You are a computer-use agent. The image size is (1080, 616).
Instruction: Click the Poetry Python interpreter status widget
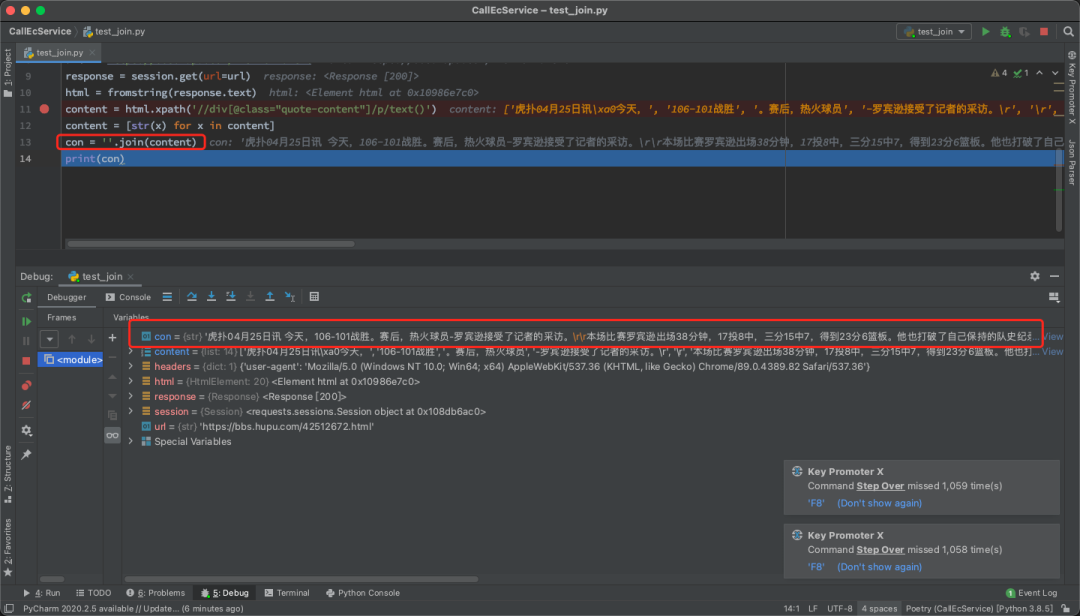(x=979, y=608)
